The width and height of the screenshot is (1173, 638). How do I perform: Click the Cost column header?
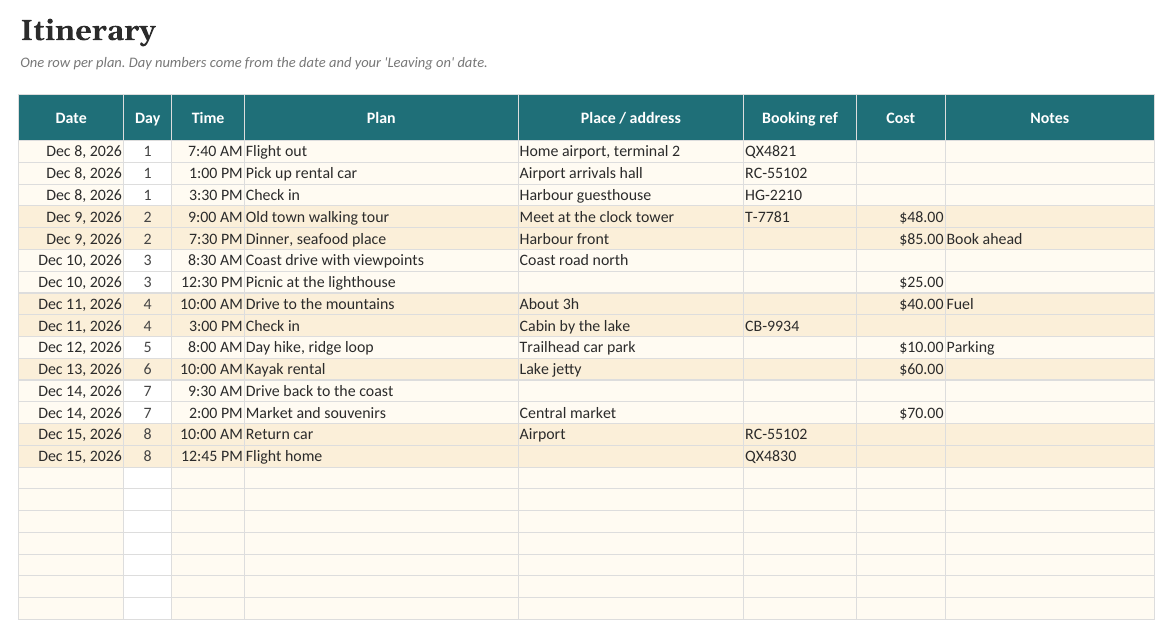(901, 117)
